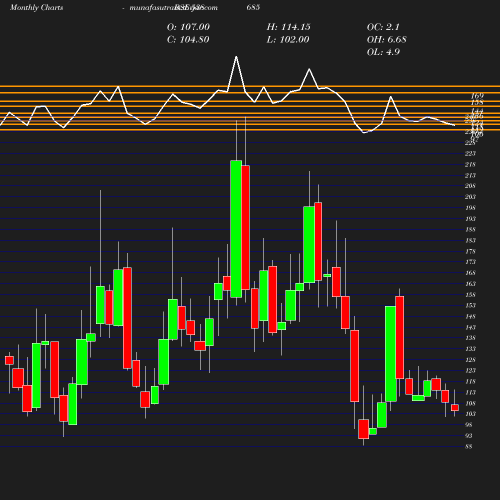Viewport: 500px width, 500px height.
Task: Click the 163 price axis label
Action: pos(470,284)
